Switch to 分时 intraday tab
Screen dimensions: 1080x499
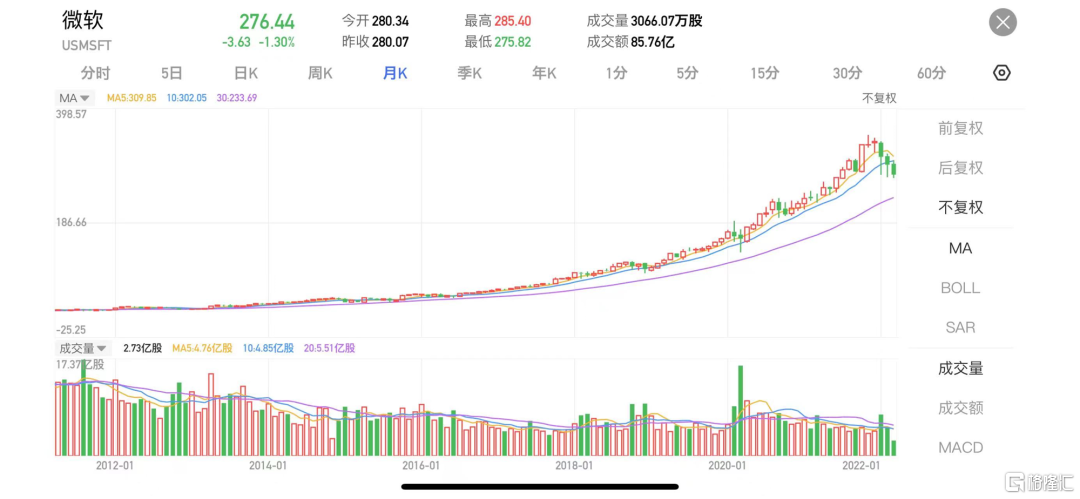[x=95, y=73]
